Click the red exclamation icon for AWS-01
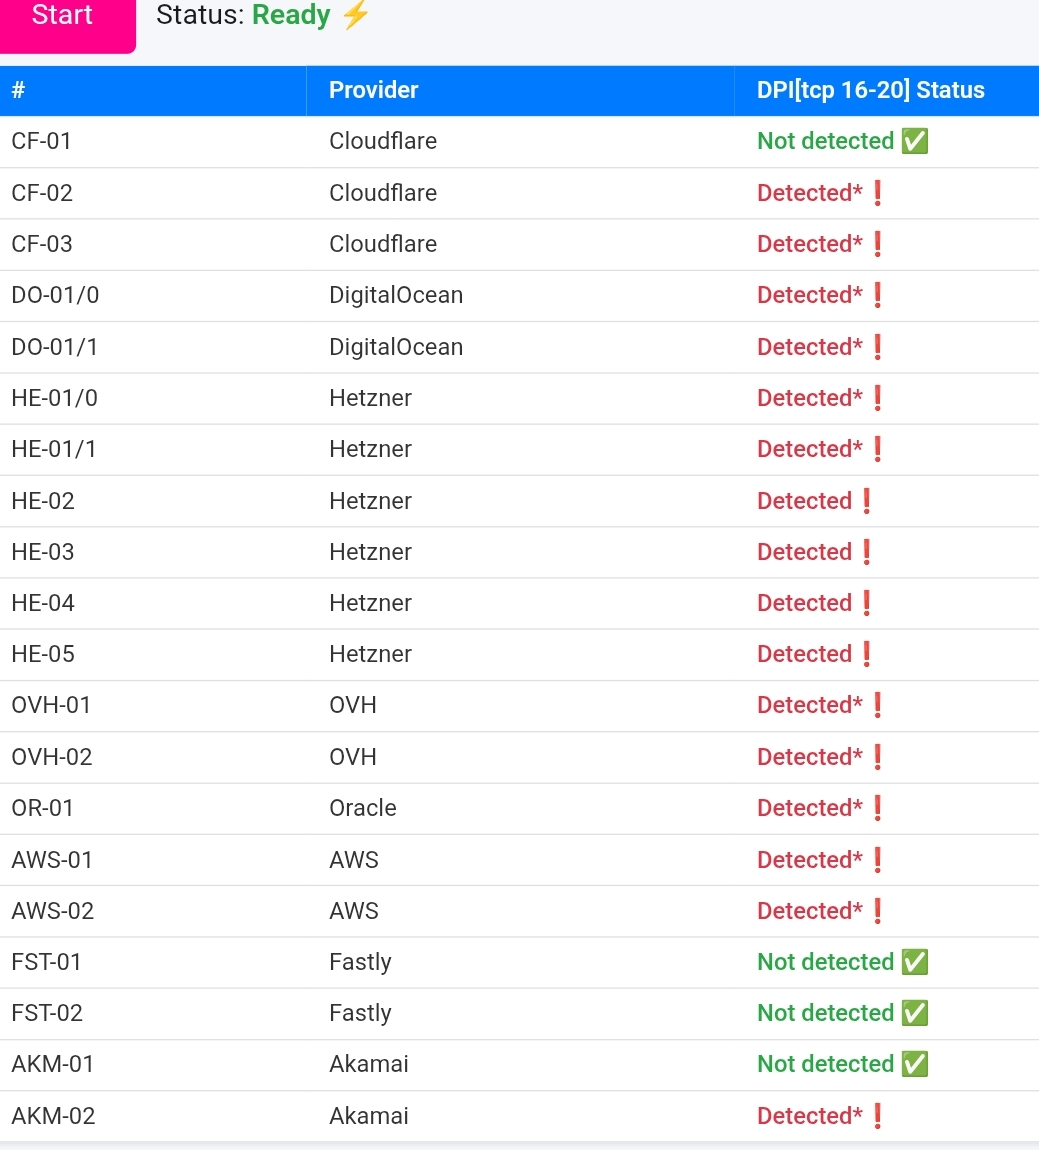Image resolution: width=1039 pixels, height=1150 pixels. click(x=878, y=860)
